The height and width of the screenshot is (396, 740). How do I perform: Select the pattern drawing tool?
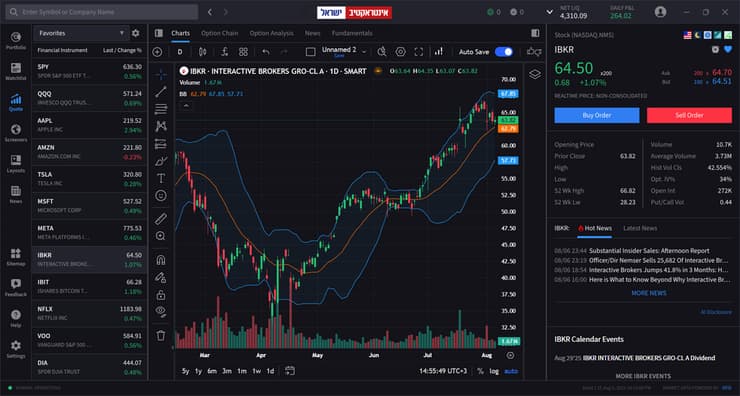tap(161, 126)
